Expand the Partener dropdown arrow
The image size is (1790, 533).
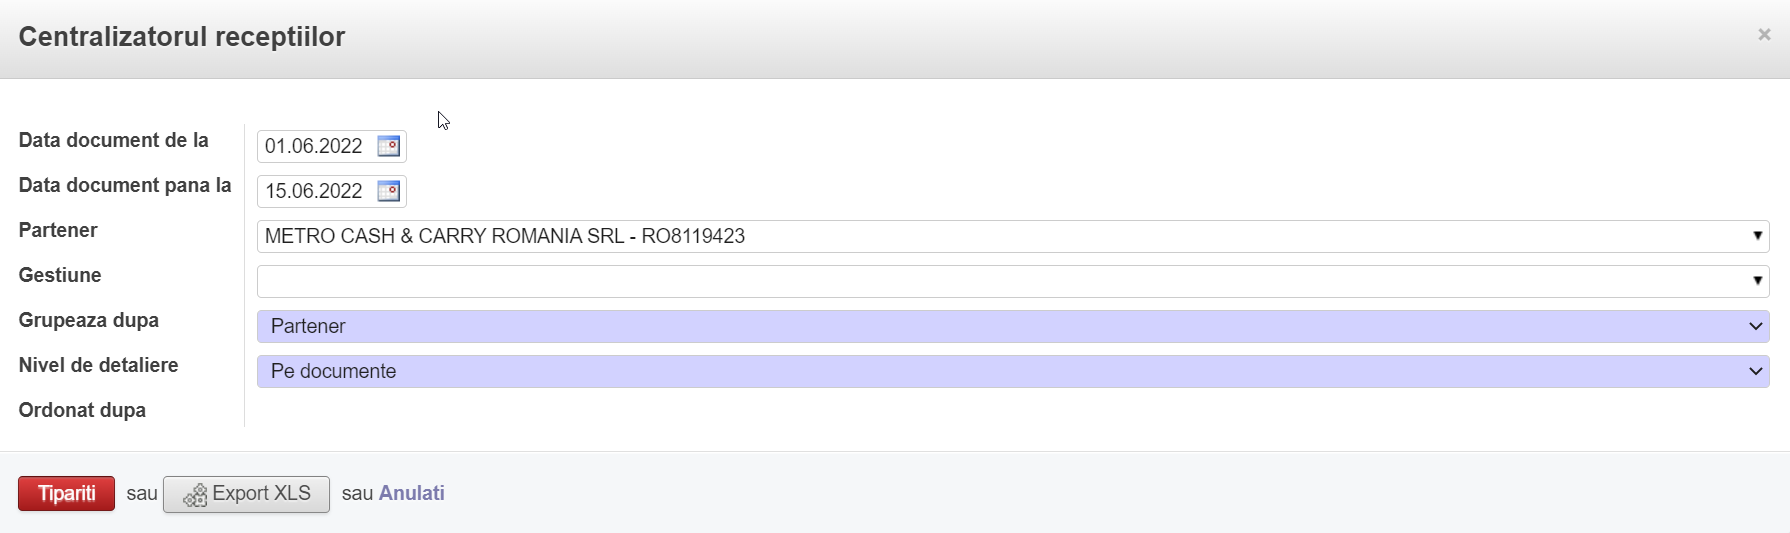[x=1757, y=236]
